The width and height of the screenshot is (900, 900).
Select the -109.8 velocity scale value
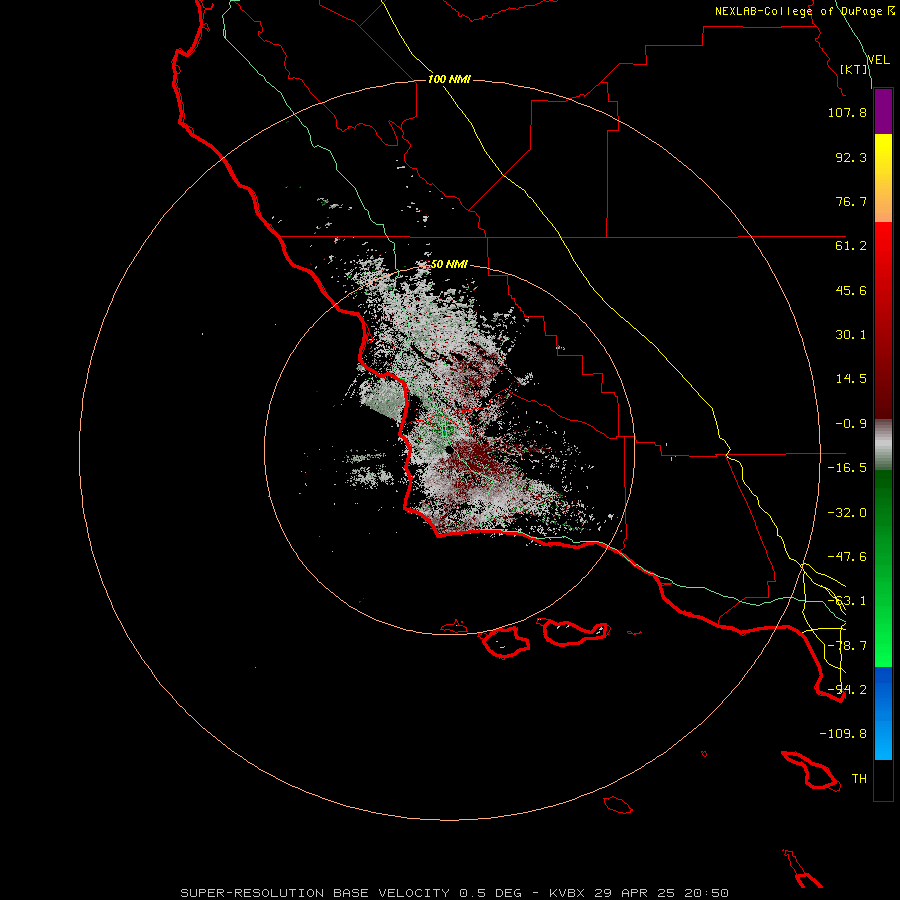click(843, 734)
